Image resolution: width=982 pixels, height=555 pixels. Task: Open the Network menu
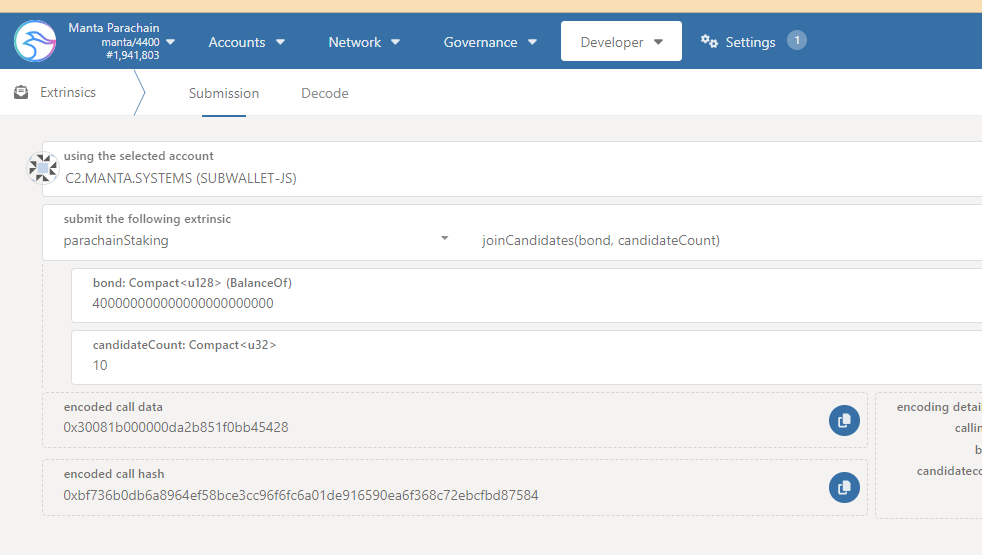(364, 42)
